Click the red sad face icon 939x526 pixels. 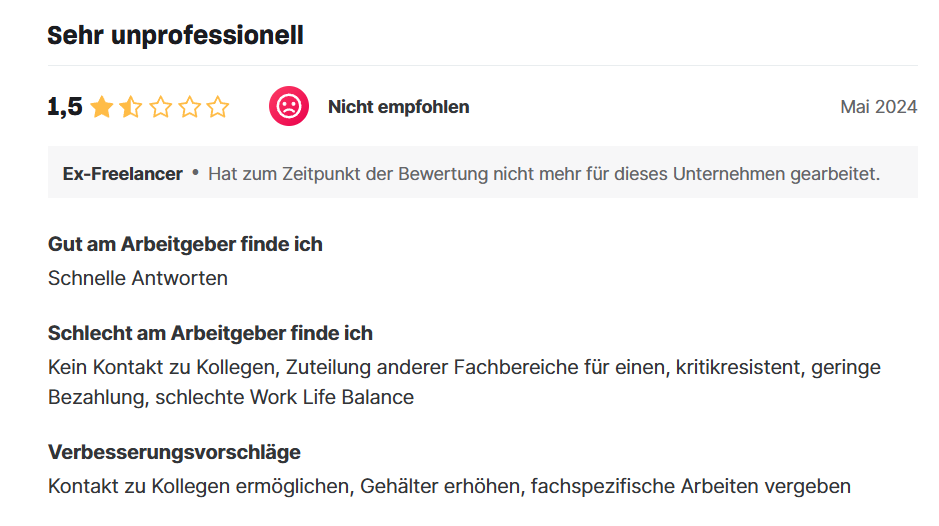coord(288,106)
